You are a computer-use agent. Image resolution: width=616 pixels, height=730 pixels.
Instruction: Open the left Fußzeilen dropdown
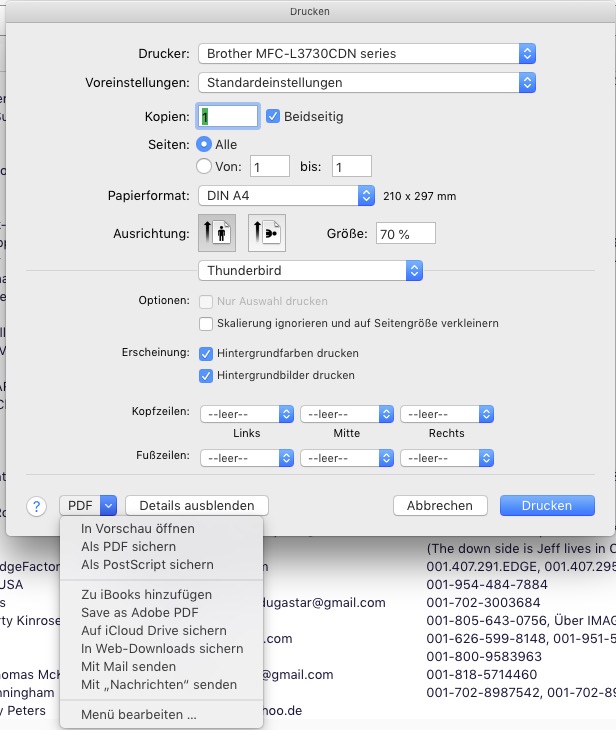click(x=247, y=458)
